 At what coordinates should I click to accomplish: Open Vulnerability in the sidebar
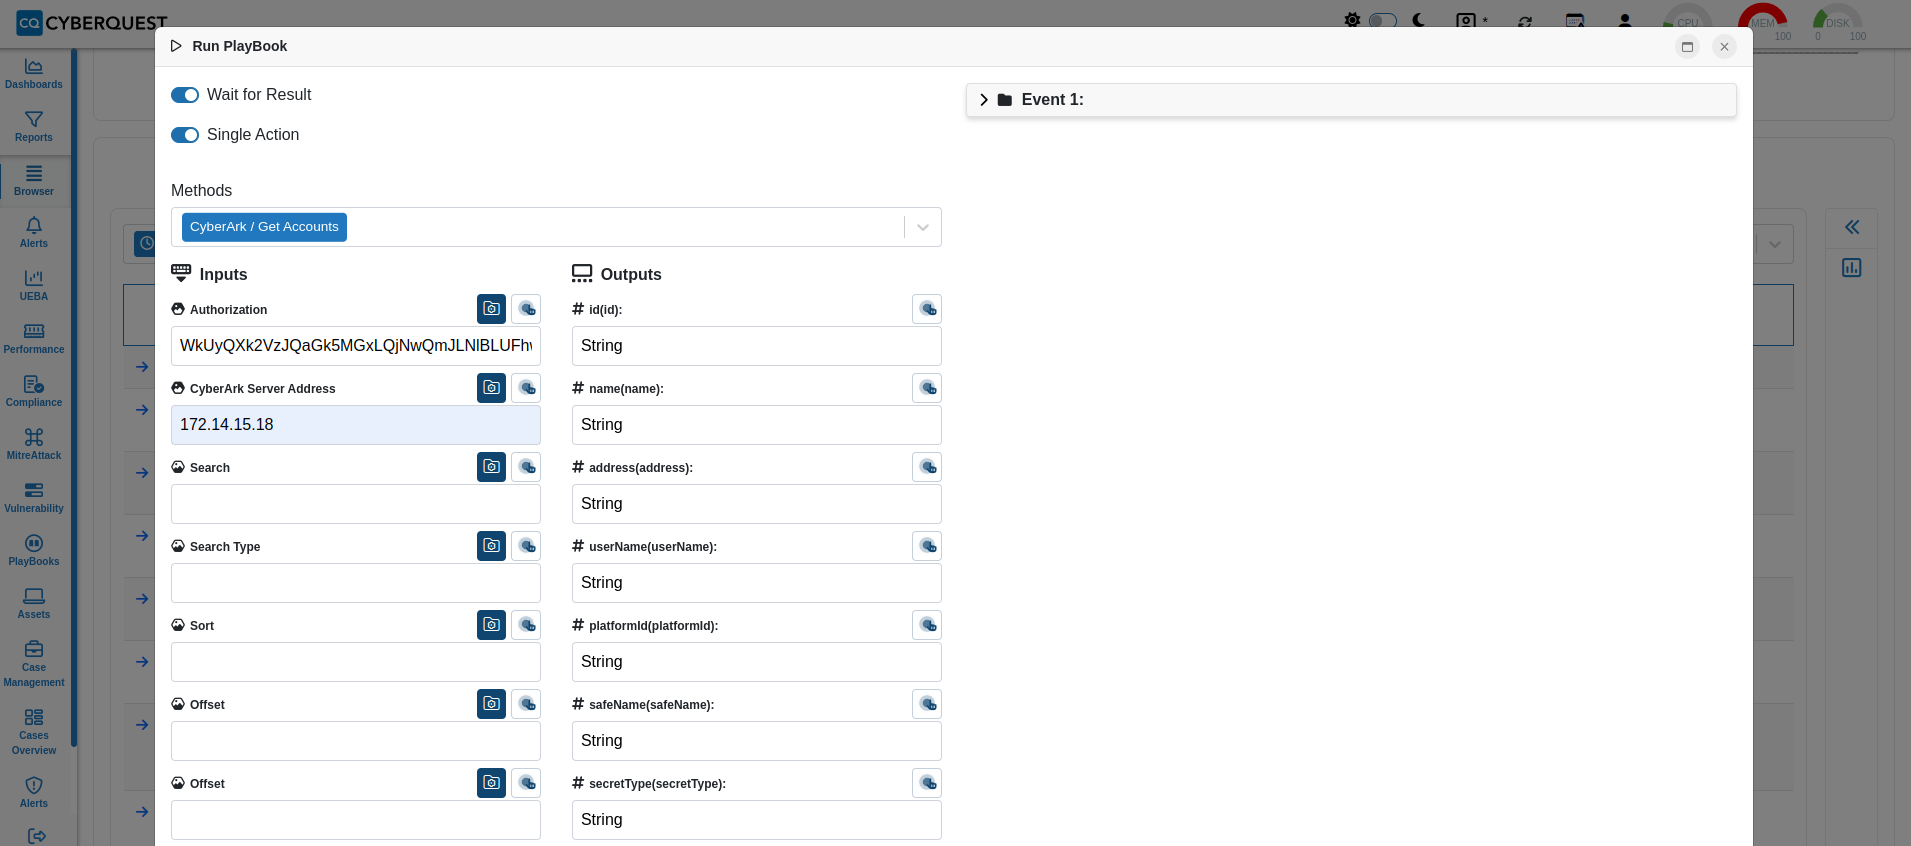[34, 498]
